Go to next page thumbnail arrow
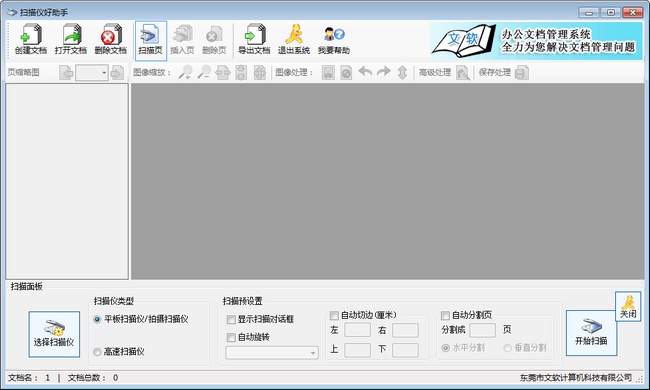 tap(117, 73)
